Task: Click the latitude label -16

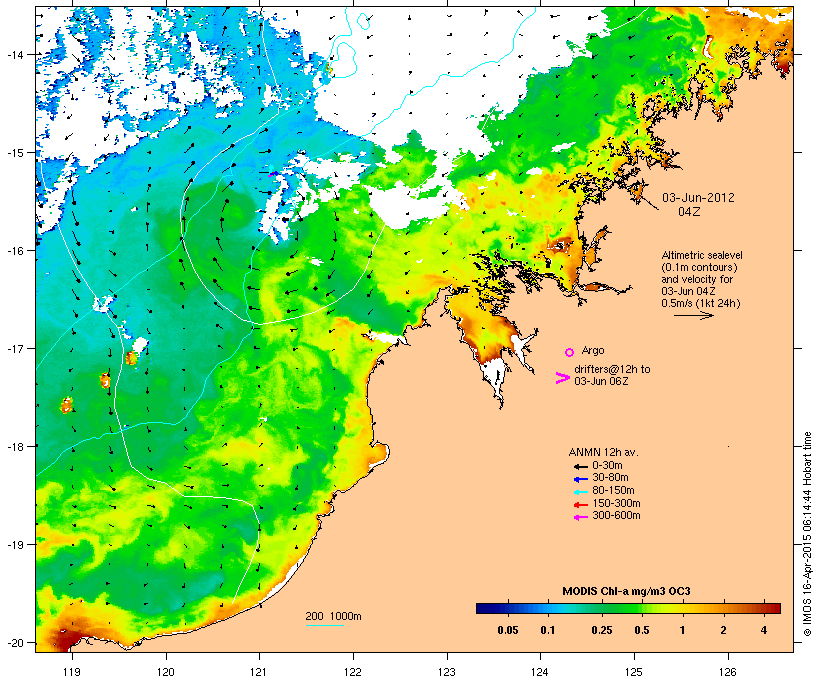Action: [x=14, y=251]
